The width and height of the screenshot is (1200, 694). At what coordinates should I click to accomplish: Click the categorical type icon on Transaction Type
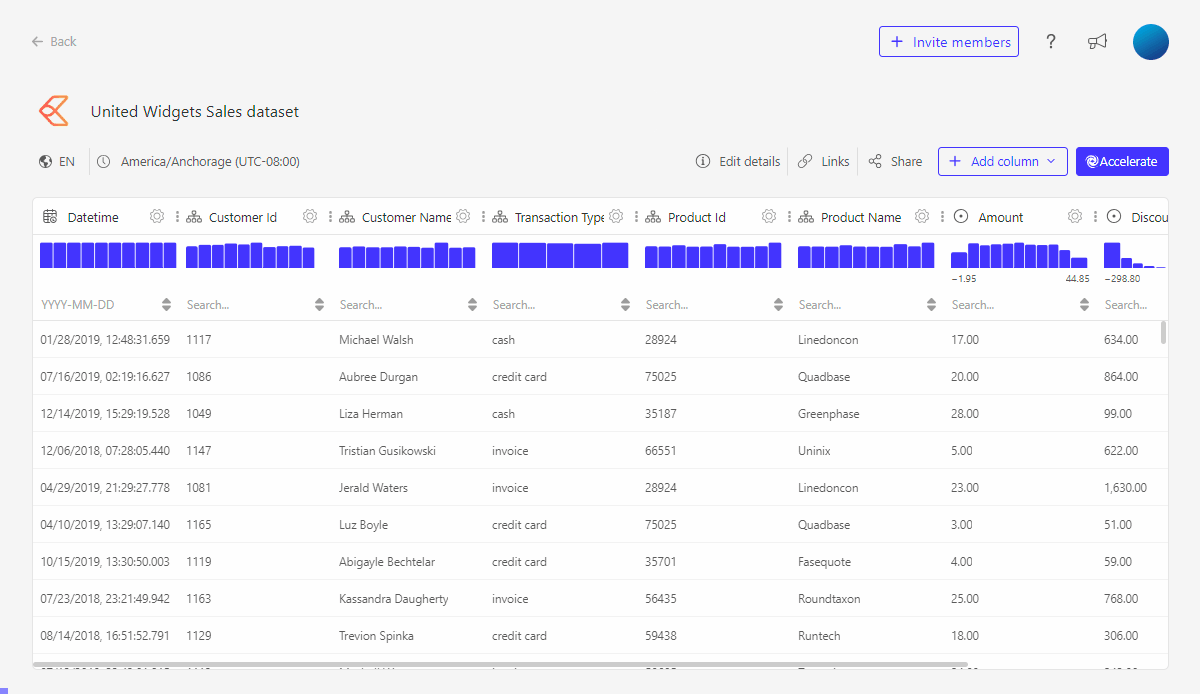pos(499,216)
